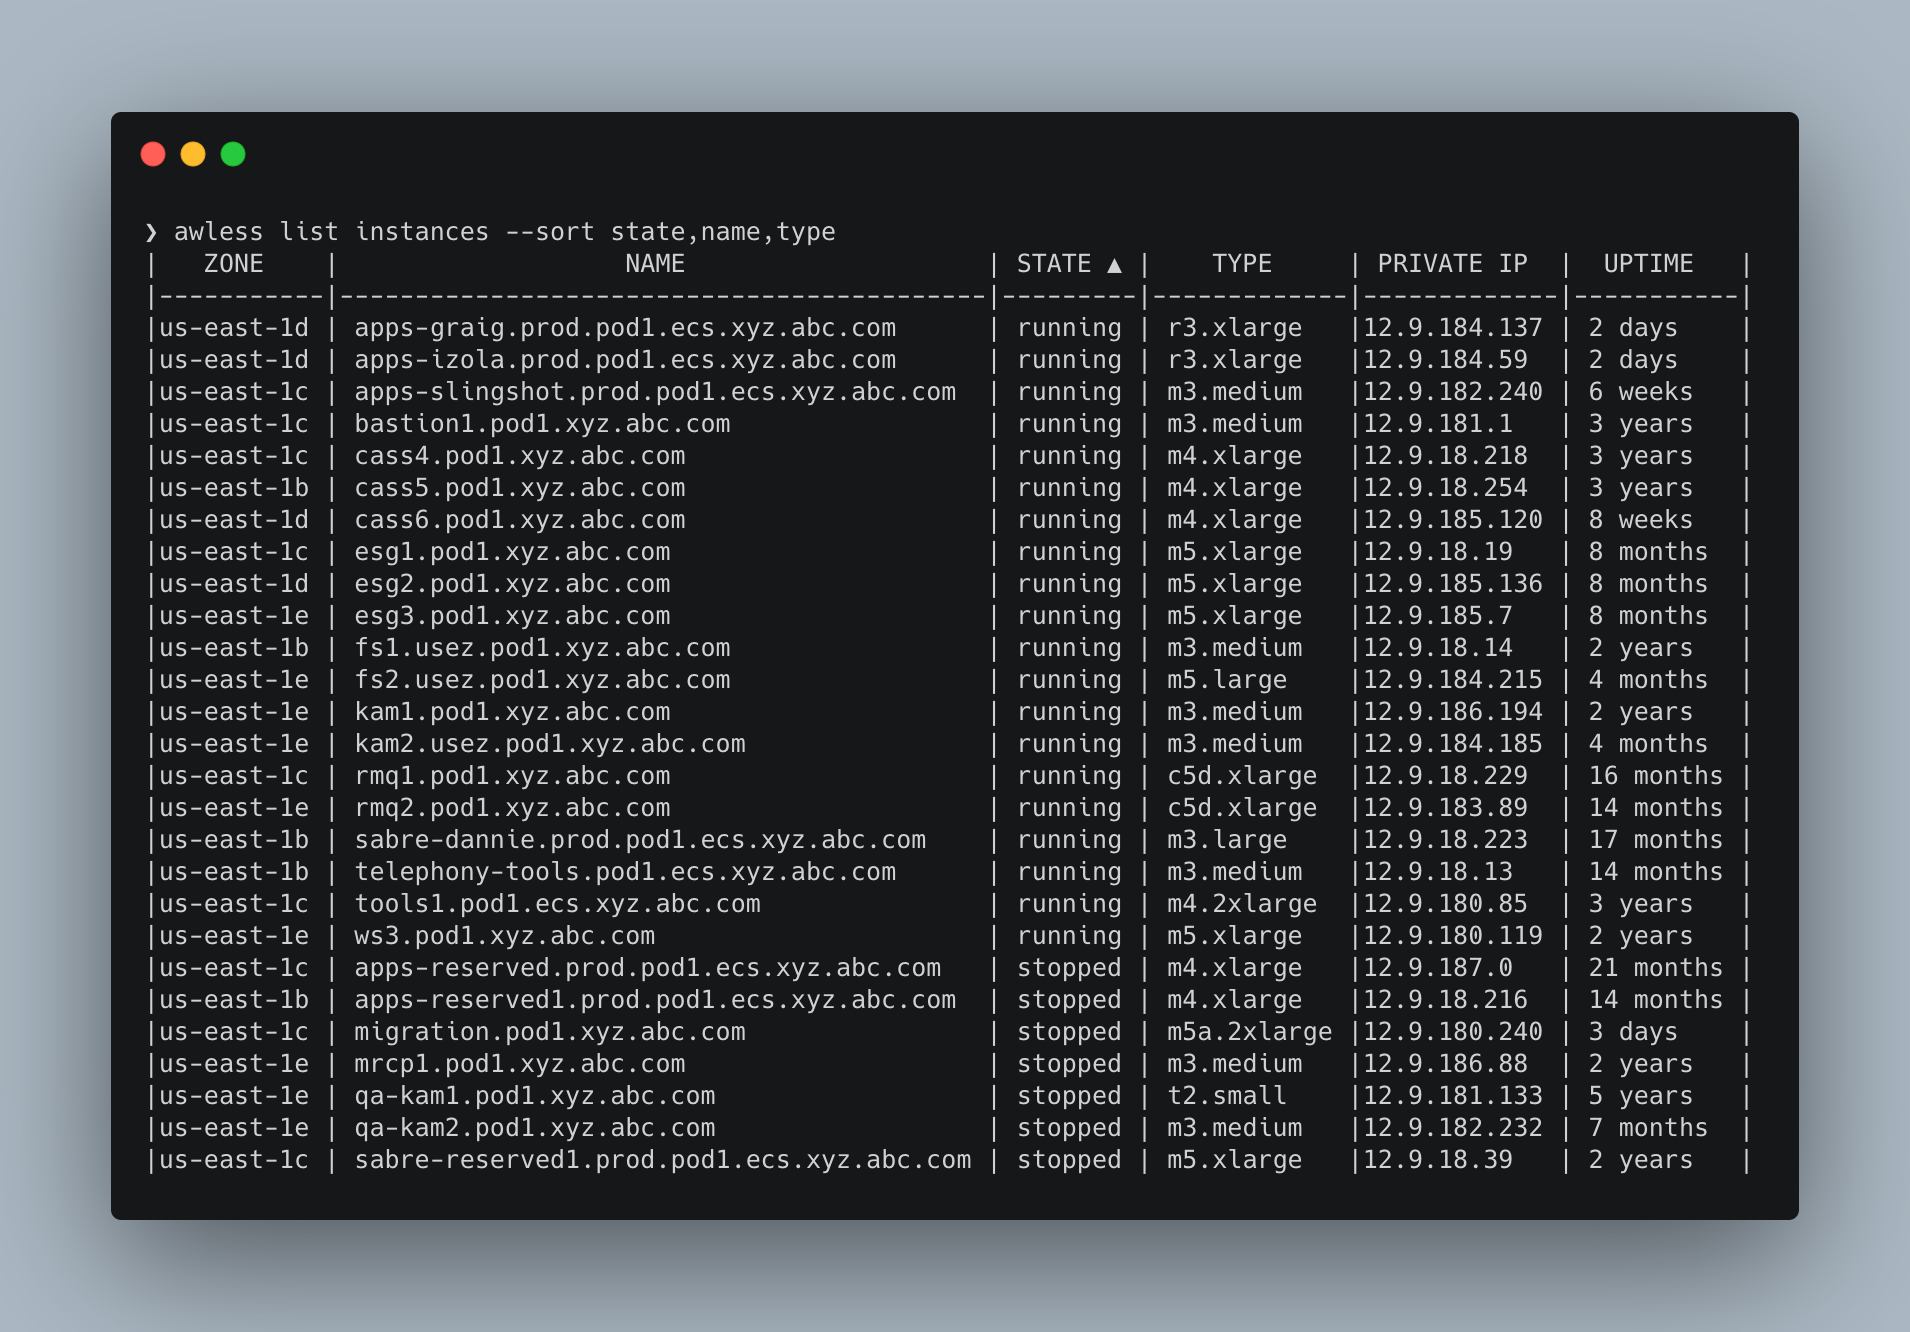Click the PRIVATE IP column header

pyautogui.click(x=1452, y=264)
